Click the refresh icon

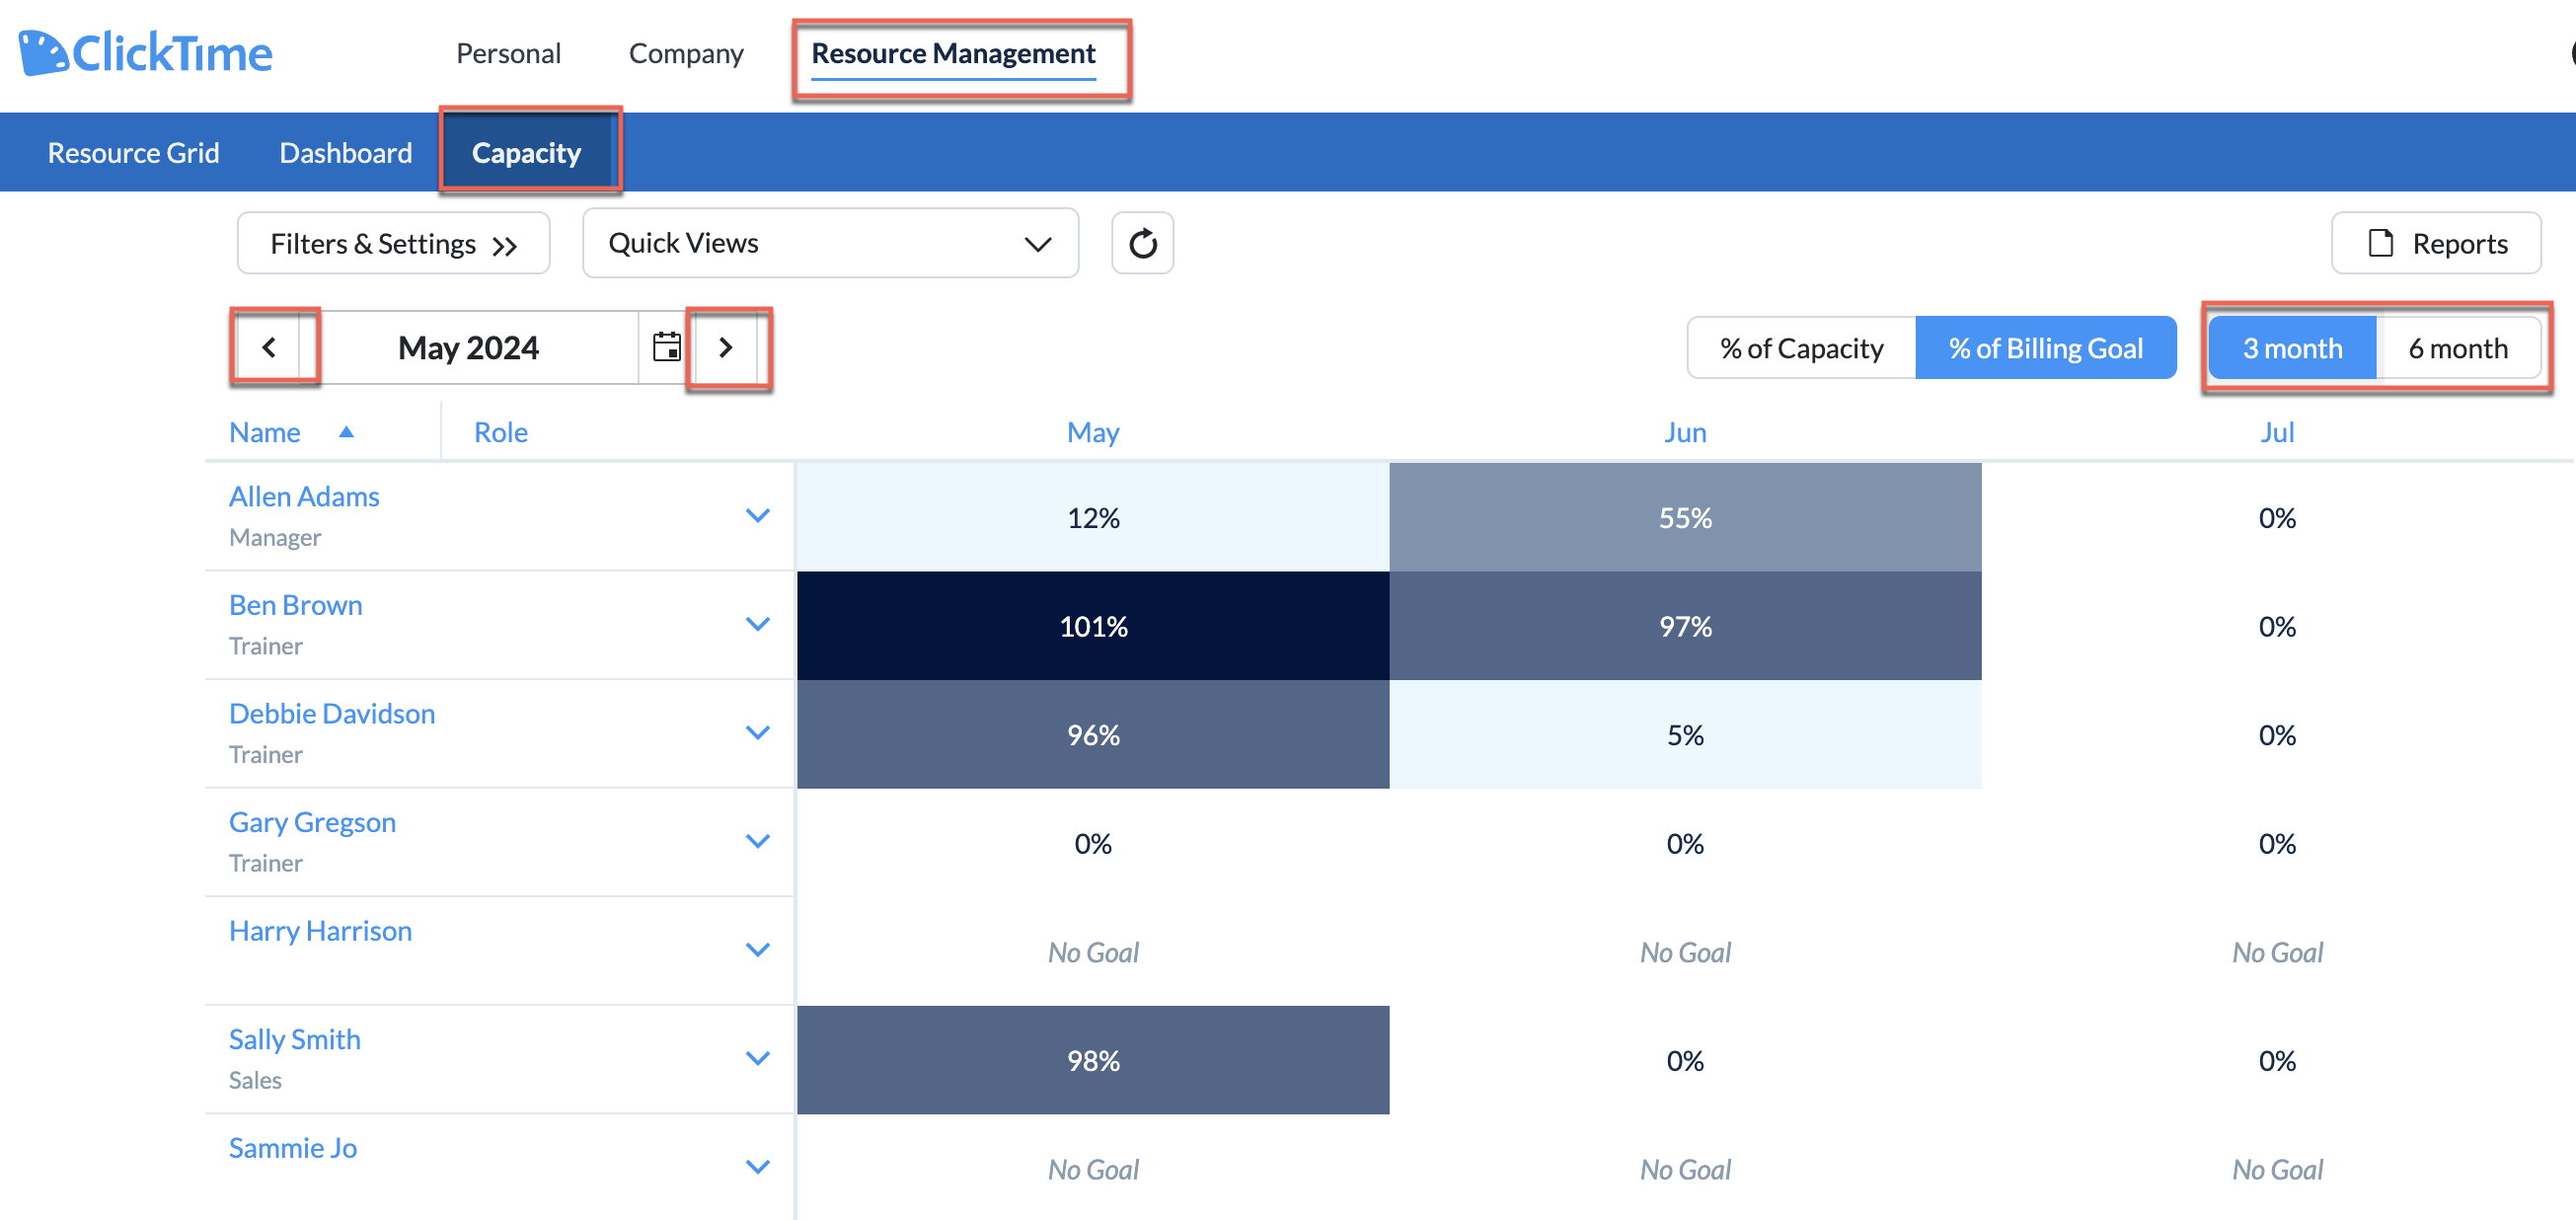coord(1142,243)
